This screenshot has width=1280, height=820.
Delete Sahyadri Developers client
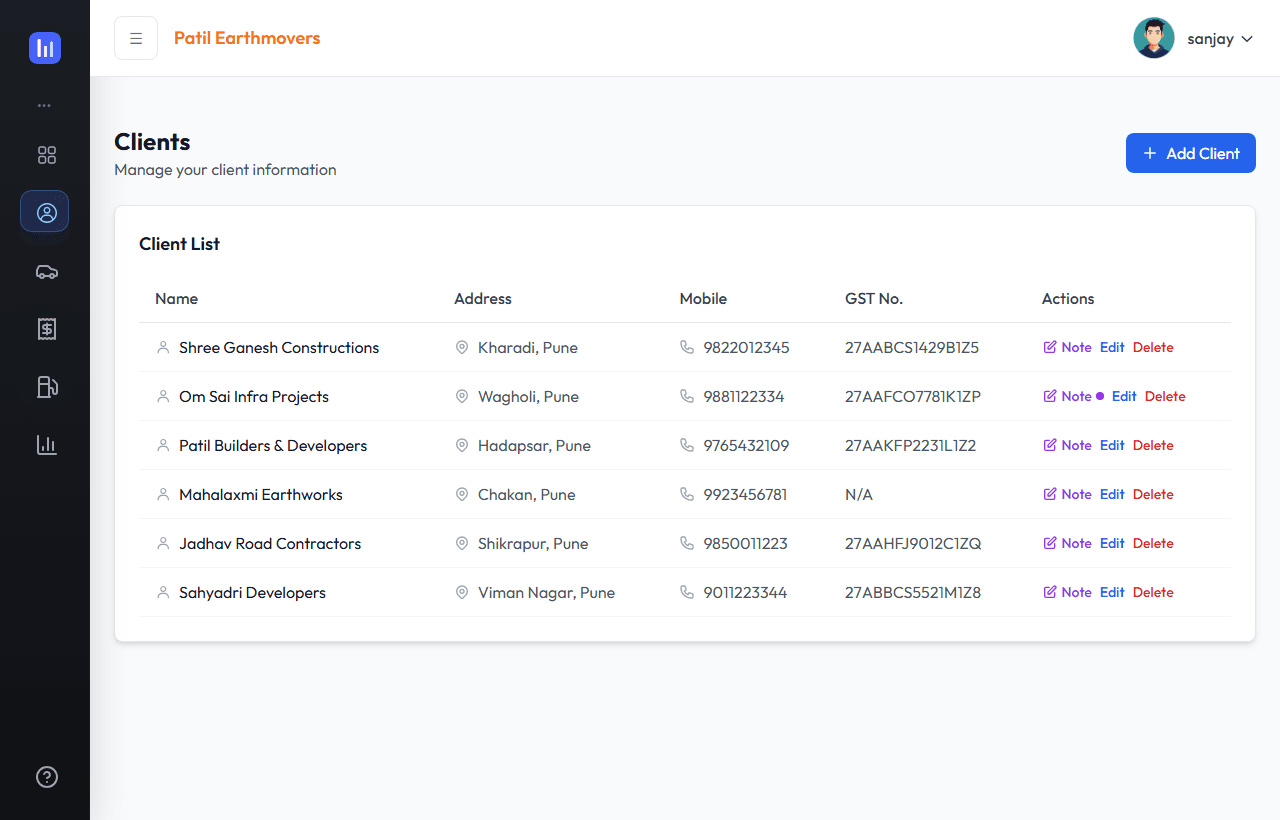click(x=1153, y=592)
